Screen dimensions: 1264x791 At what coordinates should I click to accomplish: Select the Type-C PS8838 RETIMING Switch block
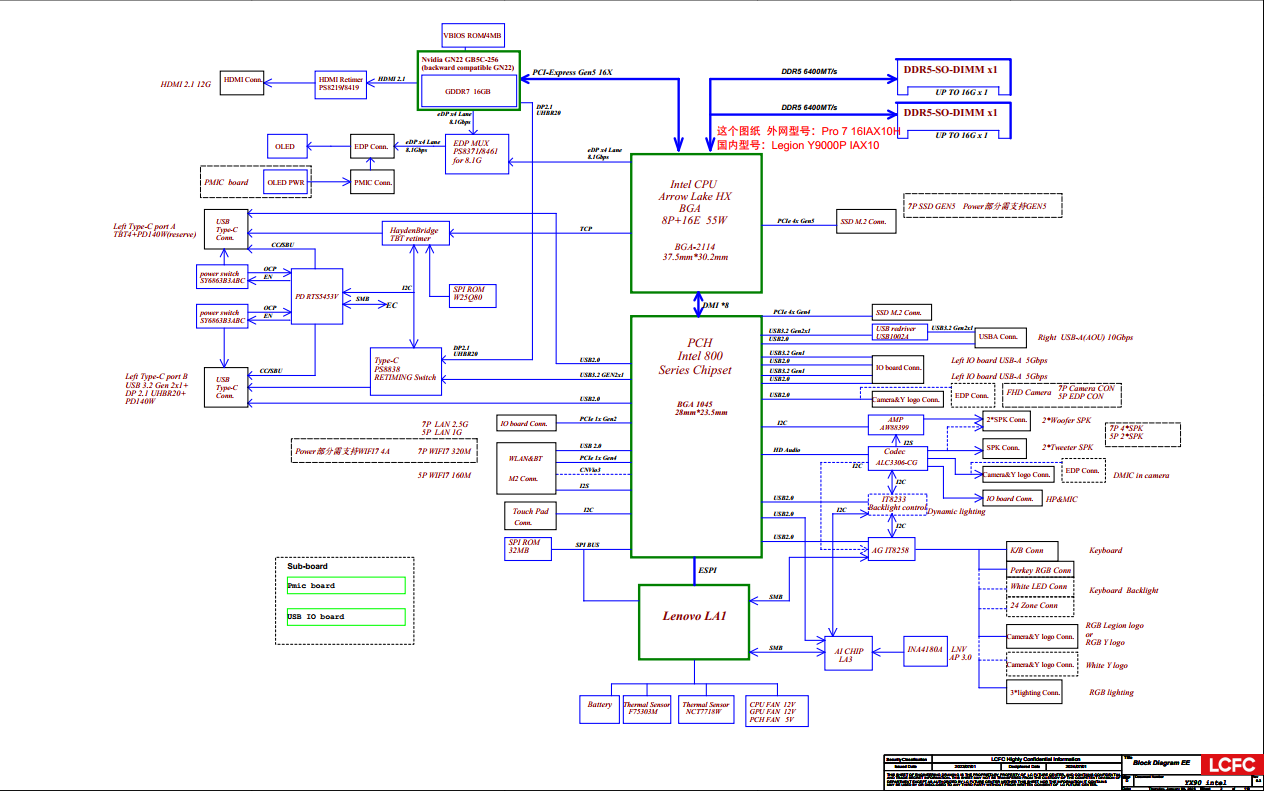pyautogui.click(x=404, y=369)
